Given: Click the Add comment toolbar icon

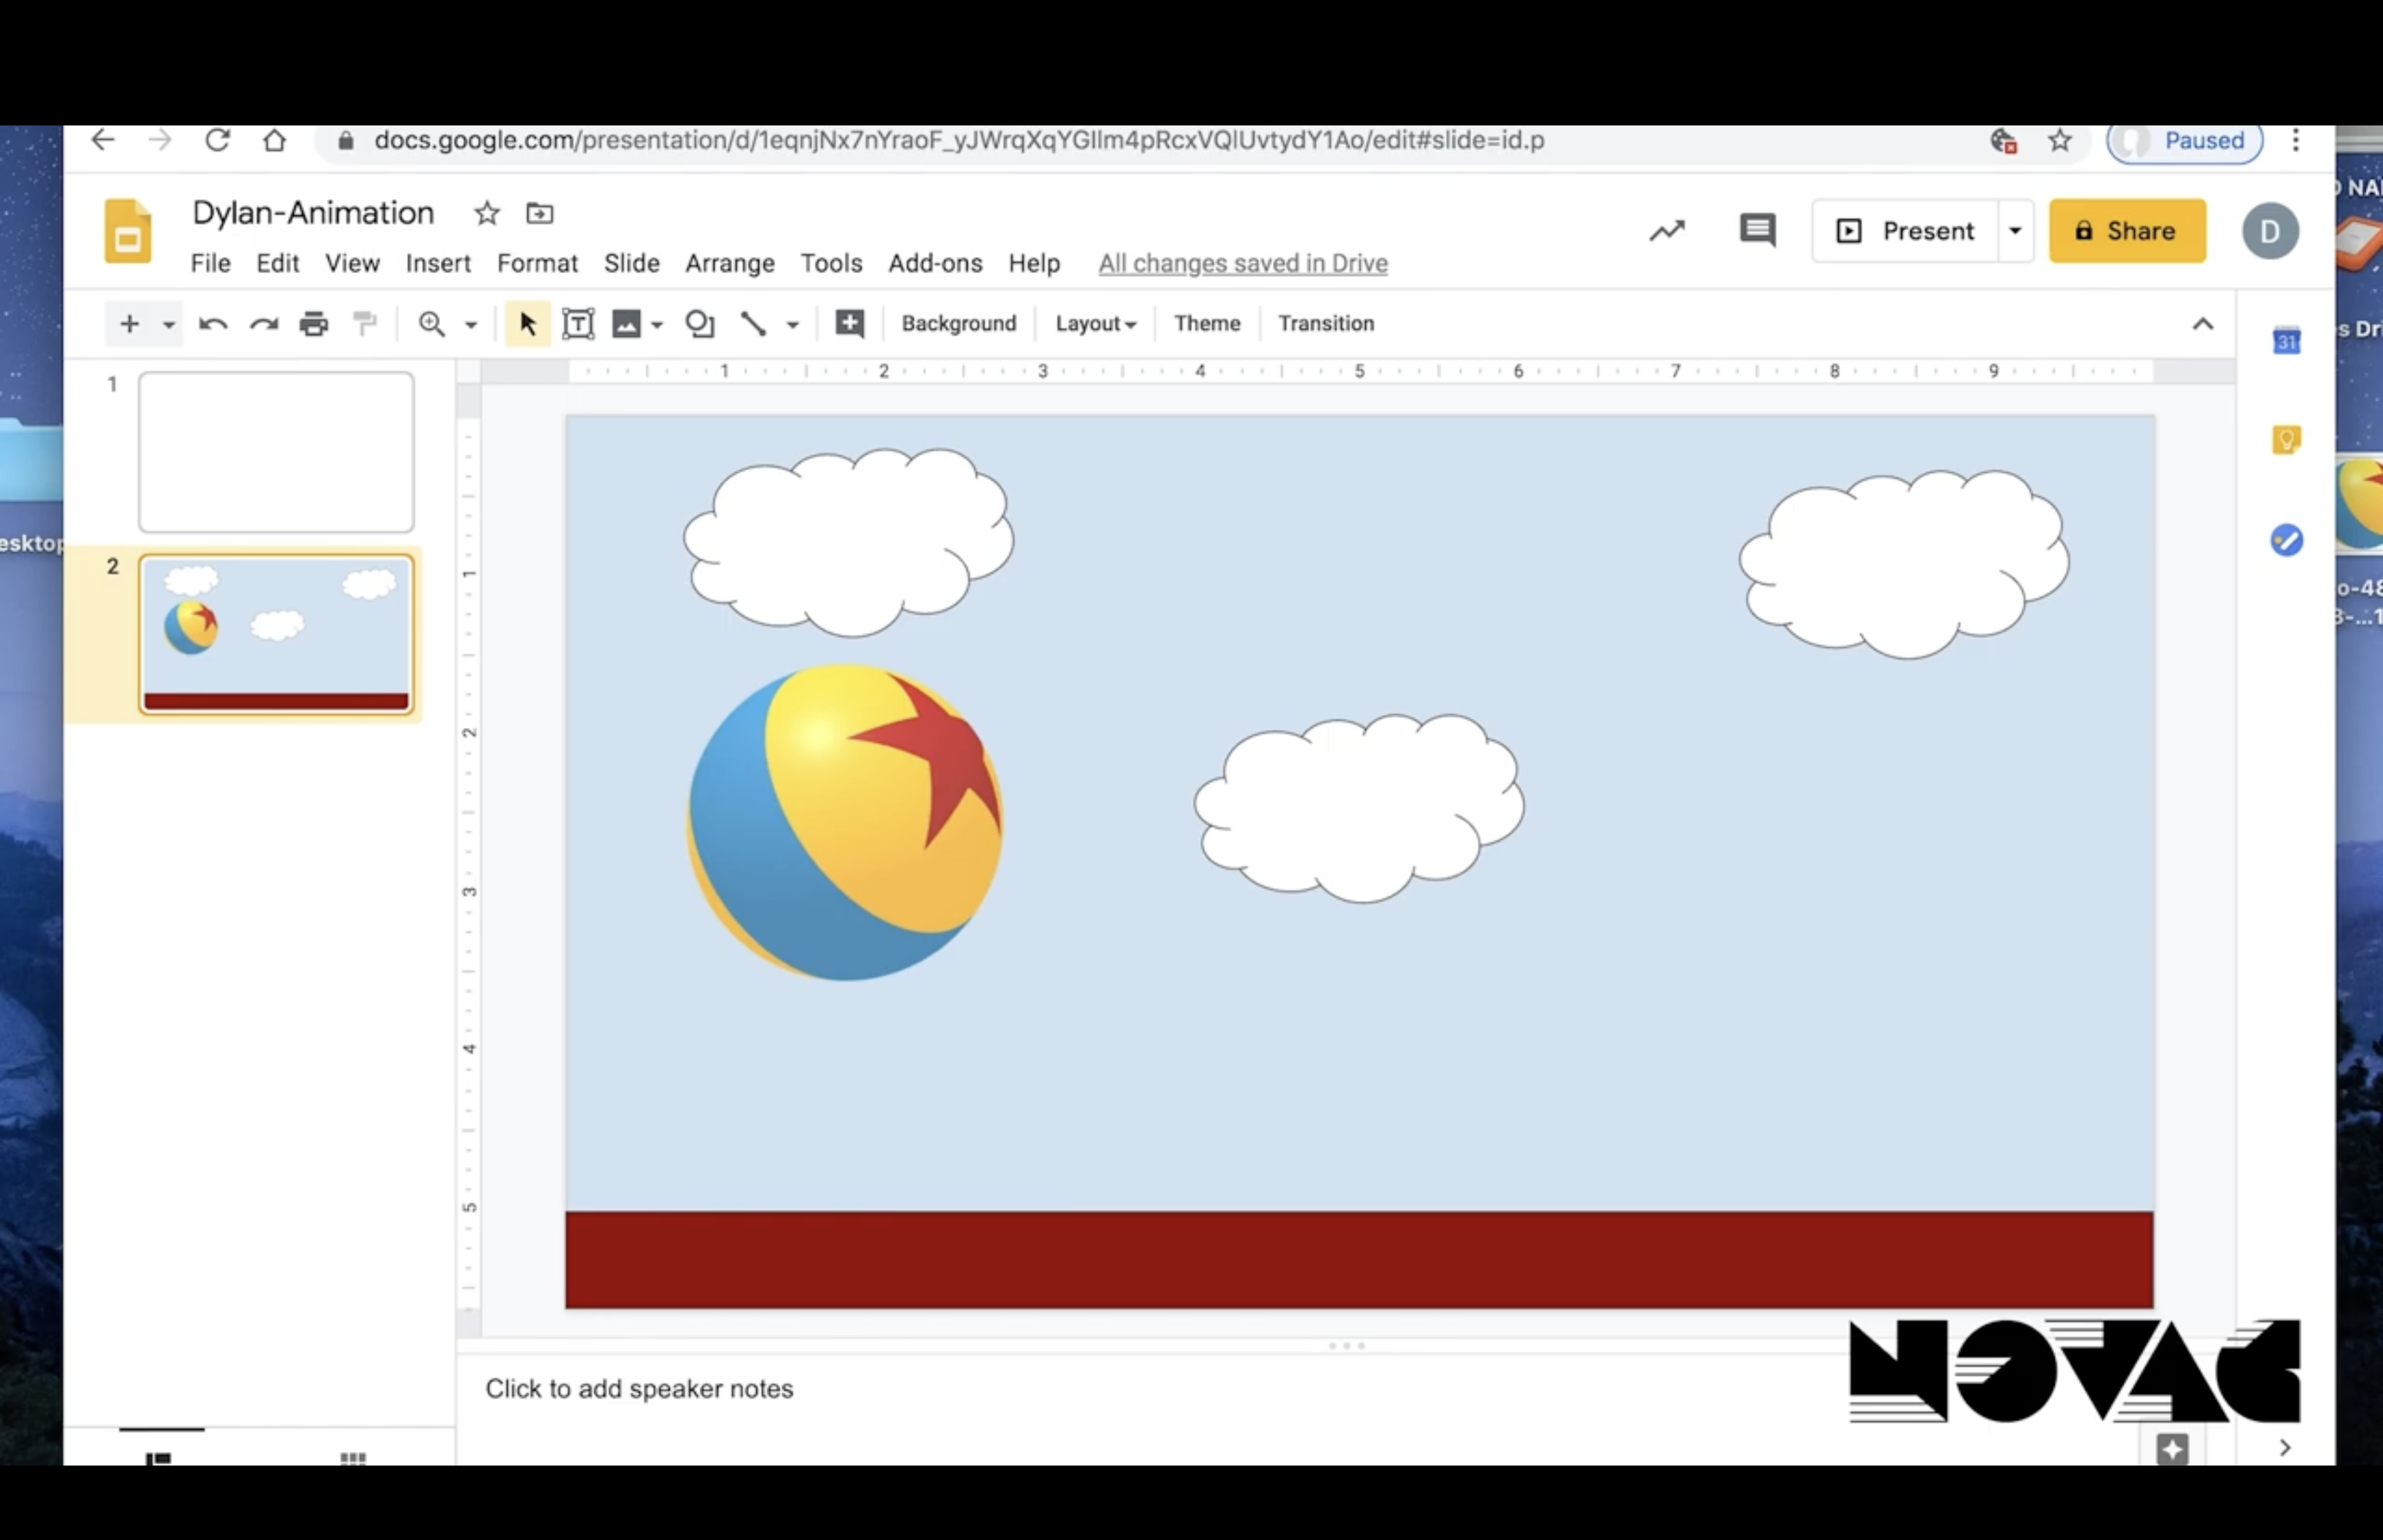Looking at the screenshot, I should pos(849,323).
